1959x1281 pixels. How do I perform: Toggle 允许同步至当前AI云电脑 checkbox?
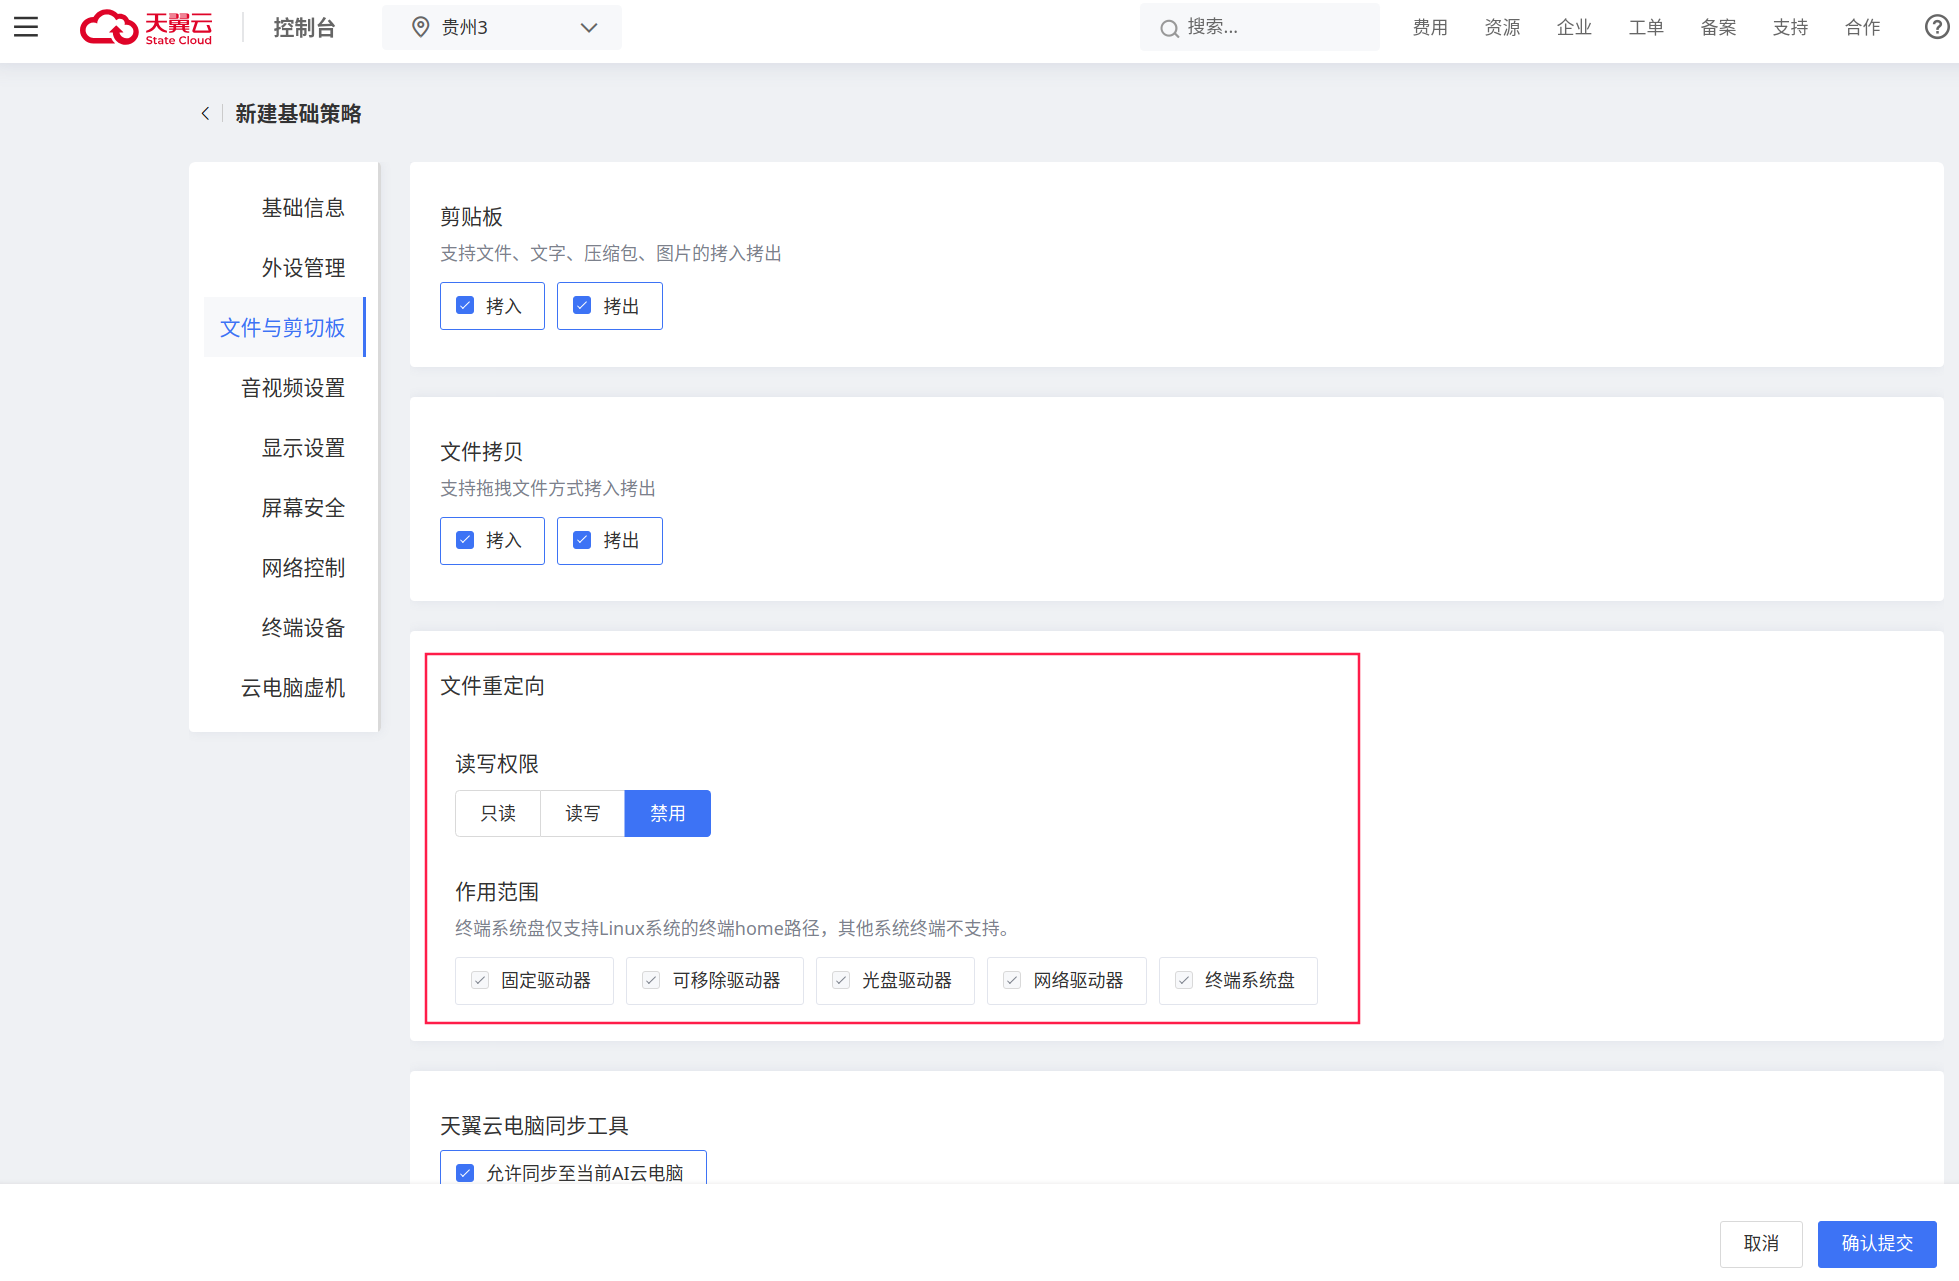(465, 1172)
